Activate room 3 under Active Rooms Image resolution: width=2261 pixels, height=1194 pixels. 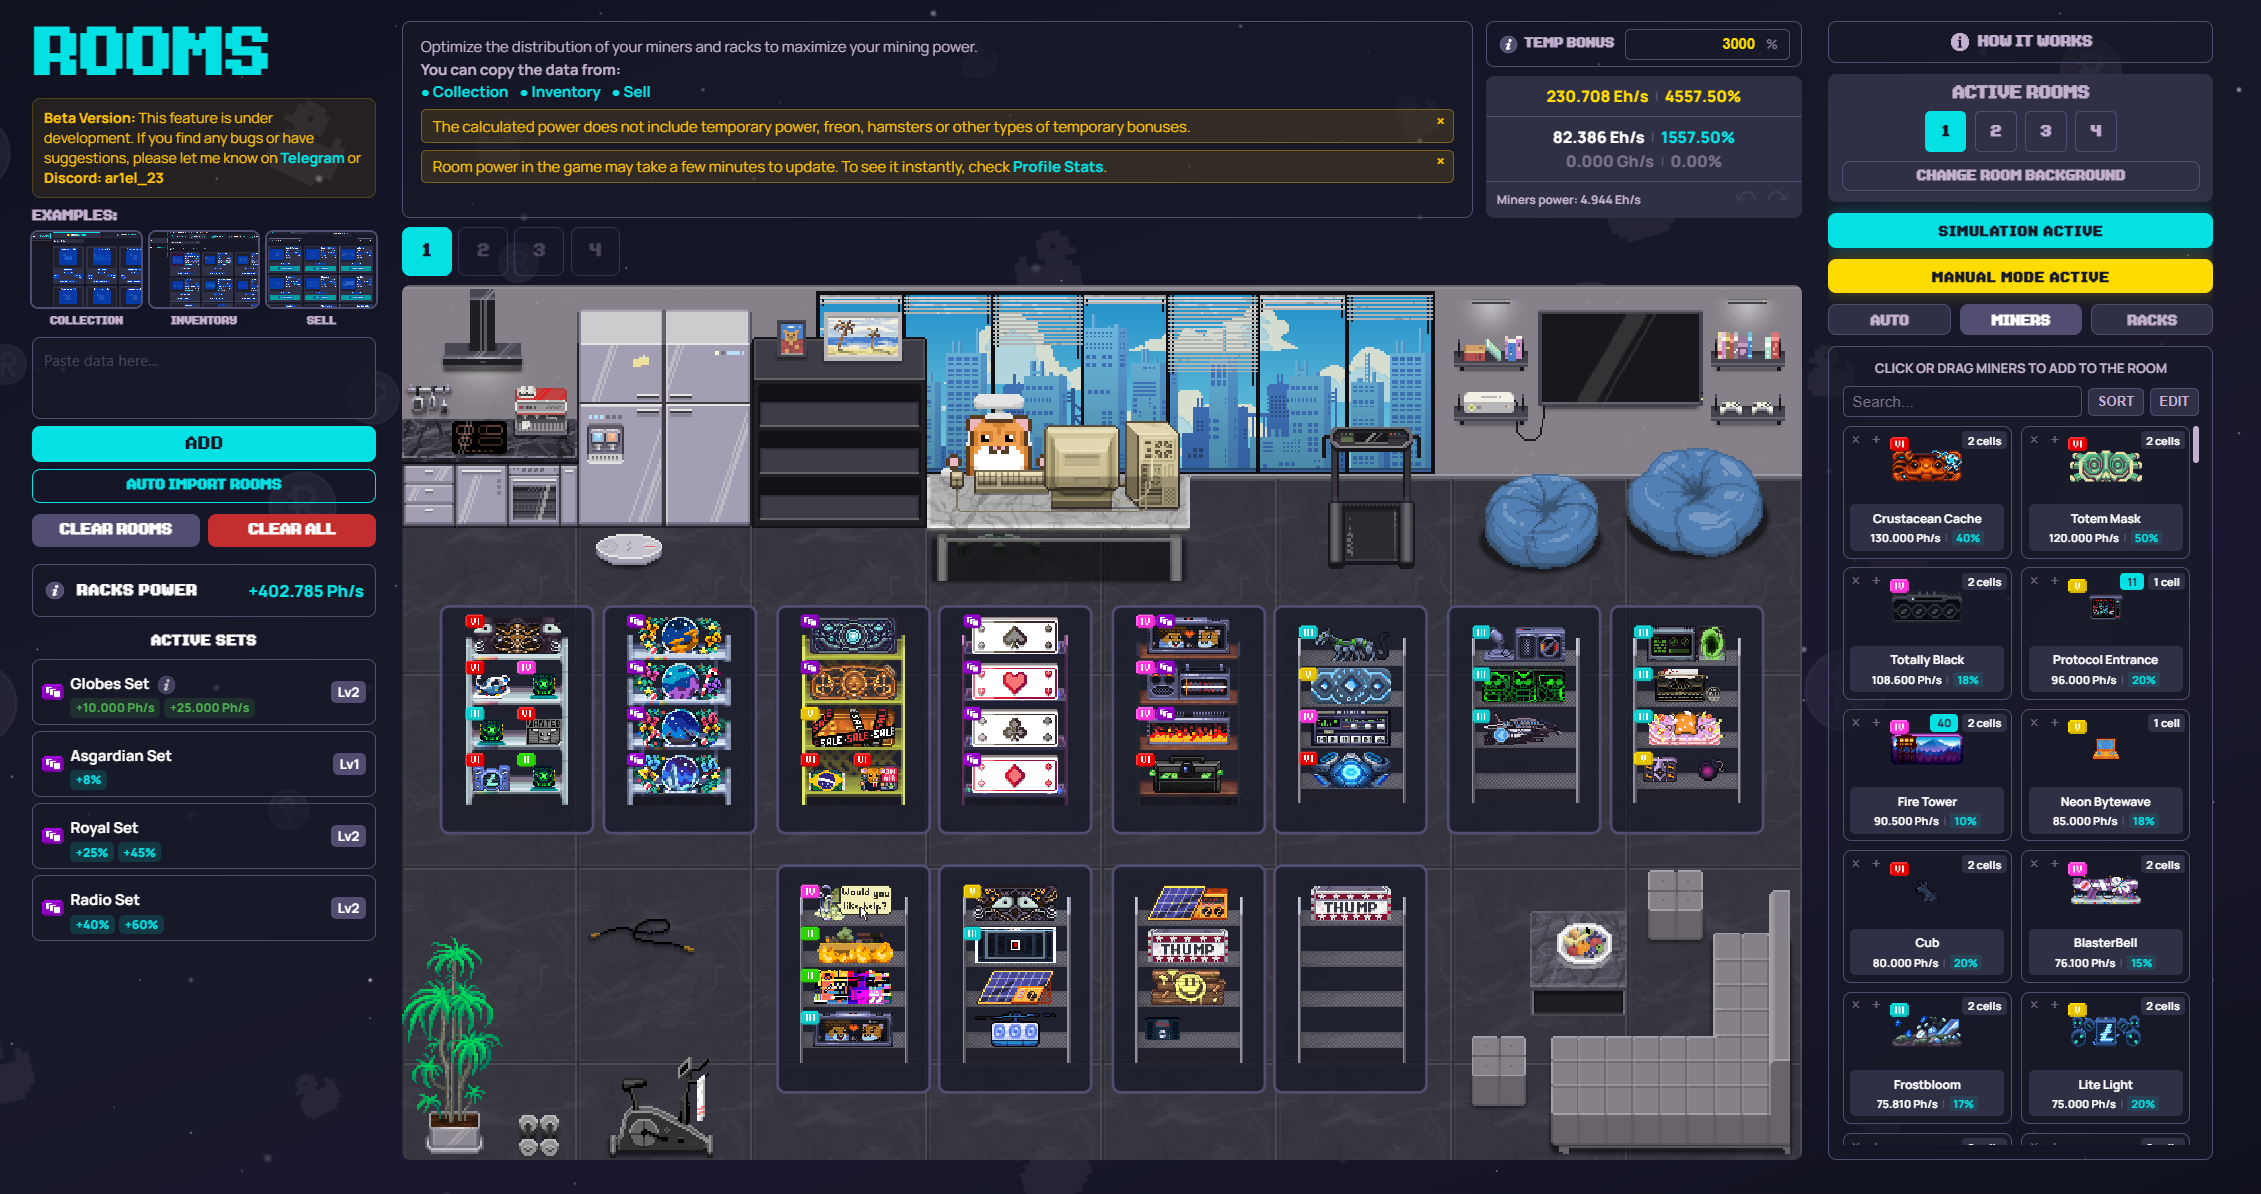coord(2045,131)
